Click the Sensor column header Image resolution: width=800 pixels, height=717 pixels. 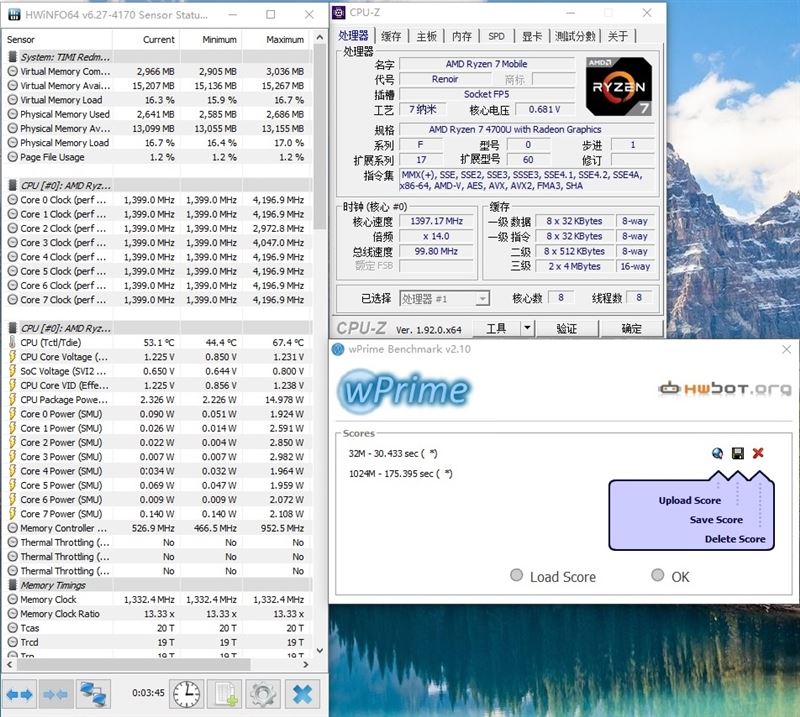point(56,40)
